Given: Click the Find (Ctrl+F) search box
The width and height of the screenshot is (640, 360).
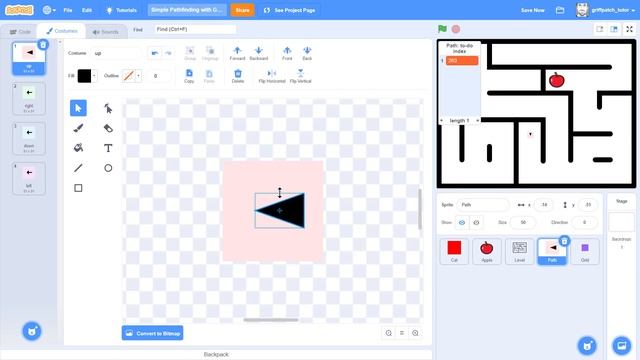Looking at the screenshot, I should (x=196, y=29).
